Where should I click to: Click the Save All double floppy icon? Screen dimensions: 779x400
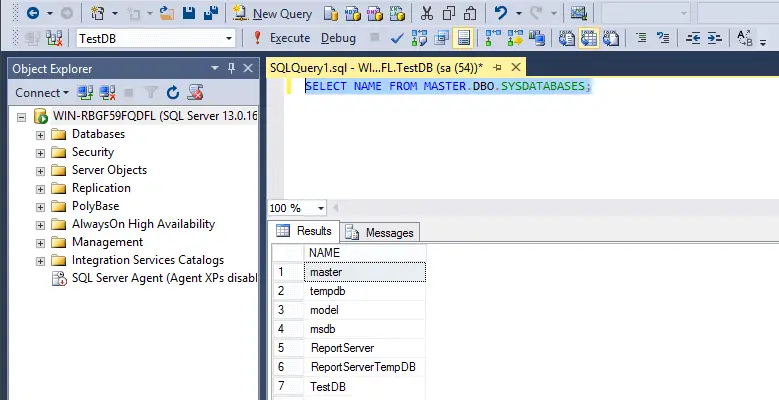tap(211, 13)
